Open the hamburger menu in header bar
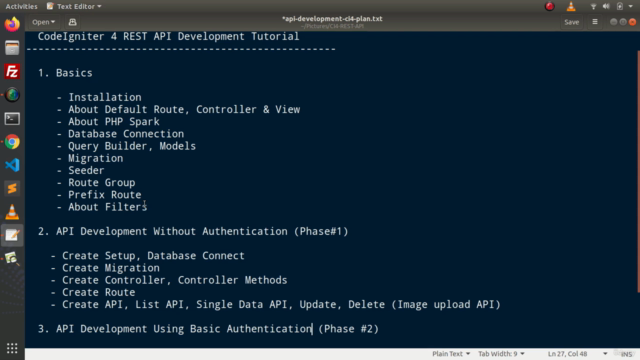640x360 pixels. (595, 22)
